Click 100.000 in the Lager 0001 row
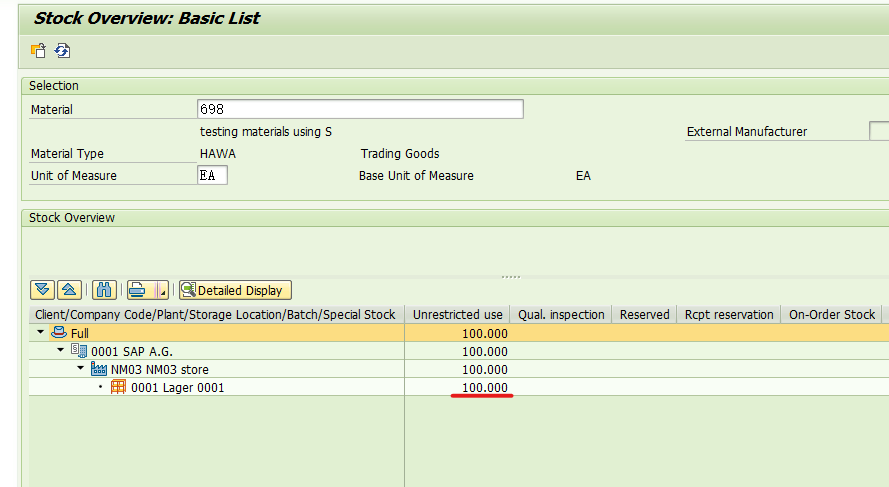889x487 pixels. (x=485, y=388)
